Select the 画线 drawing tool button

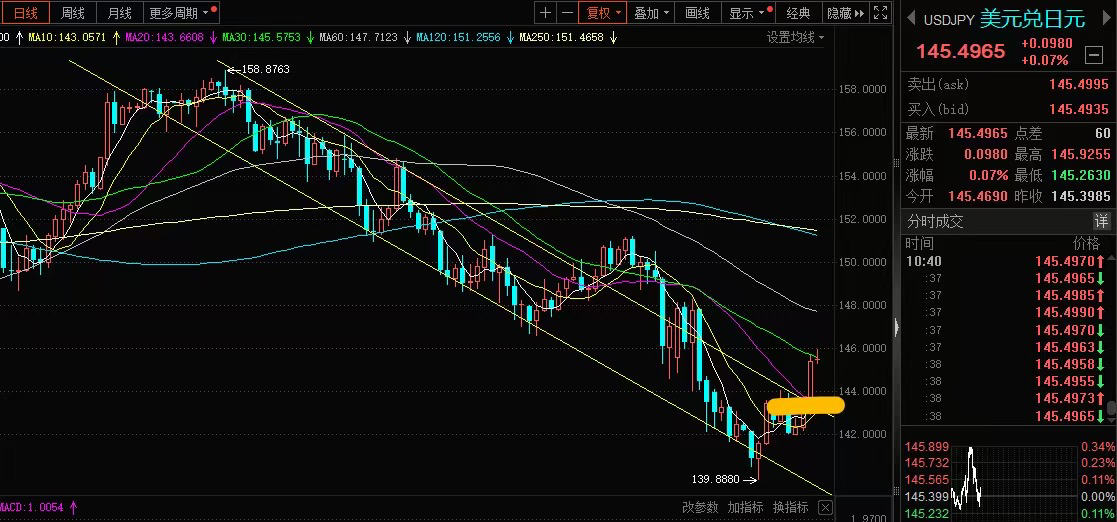697,13
